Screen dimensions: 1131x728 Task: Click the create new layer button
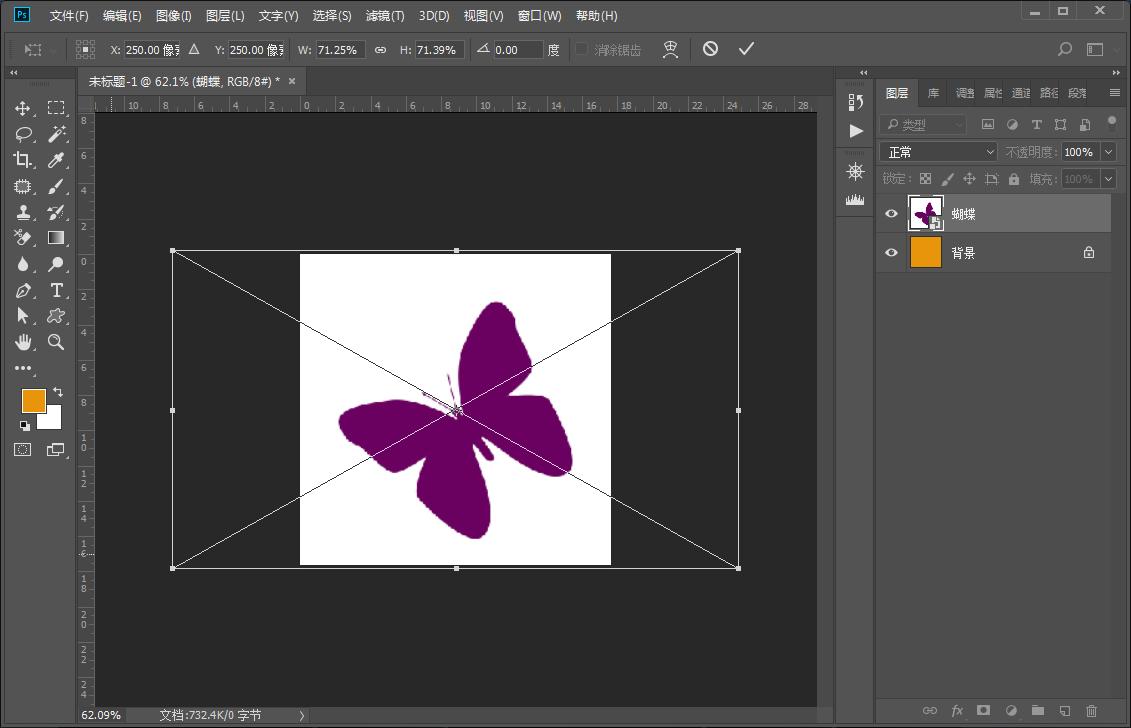1065,711
